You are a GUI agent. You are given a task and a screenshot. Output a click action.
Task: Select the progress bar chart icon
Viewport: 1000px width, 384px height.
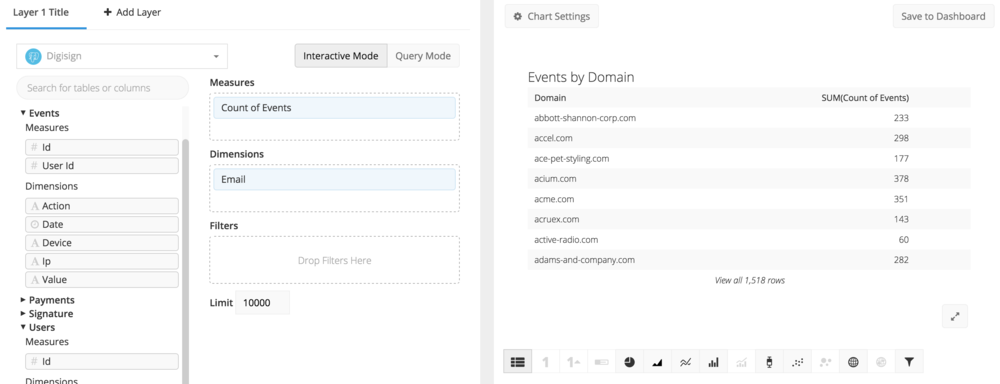coord(601,362)
